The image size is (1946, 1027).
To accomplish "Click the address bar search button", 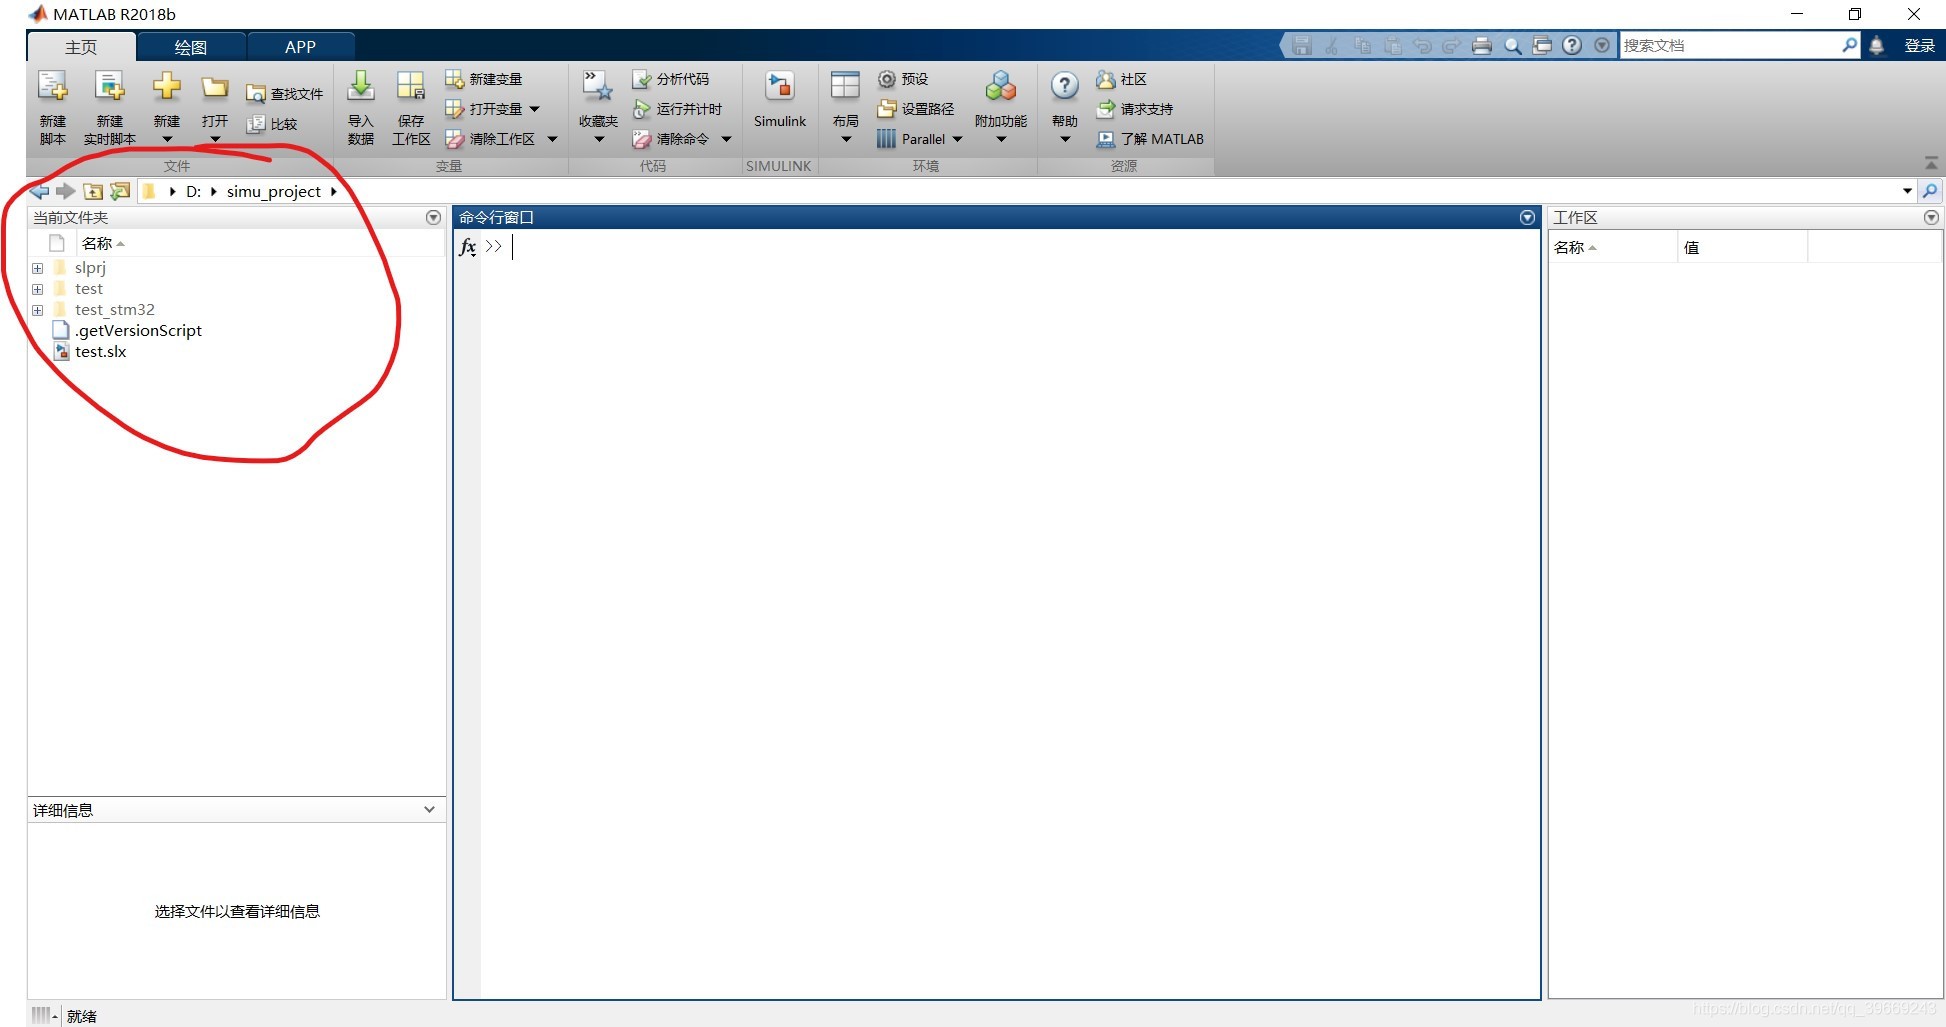I will 1930,191.
